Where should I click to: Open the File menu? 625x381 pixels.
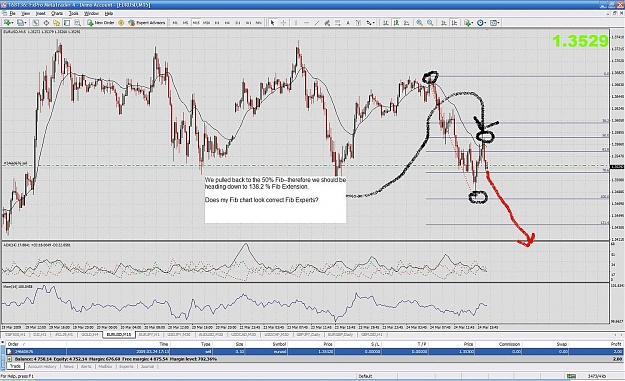pyautogui.click(x=12, y=13)
